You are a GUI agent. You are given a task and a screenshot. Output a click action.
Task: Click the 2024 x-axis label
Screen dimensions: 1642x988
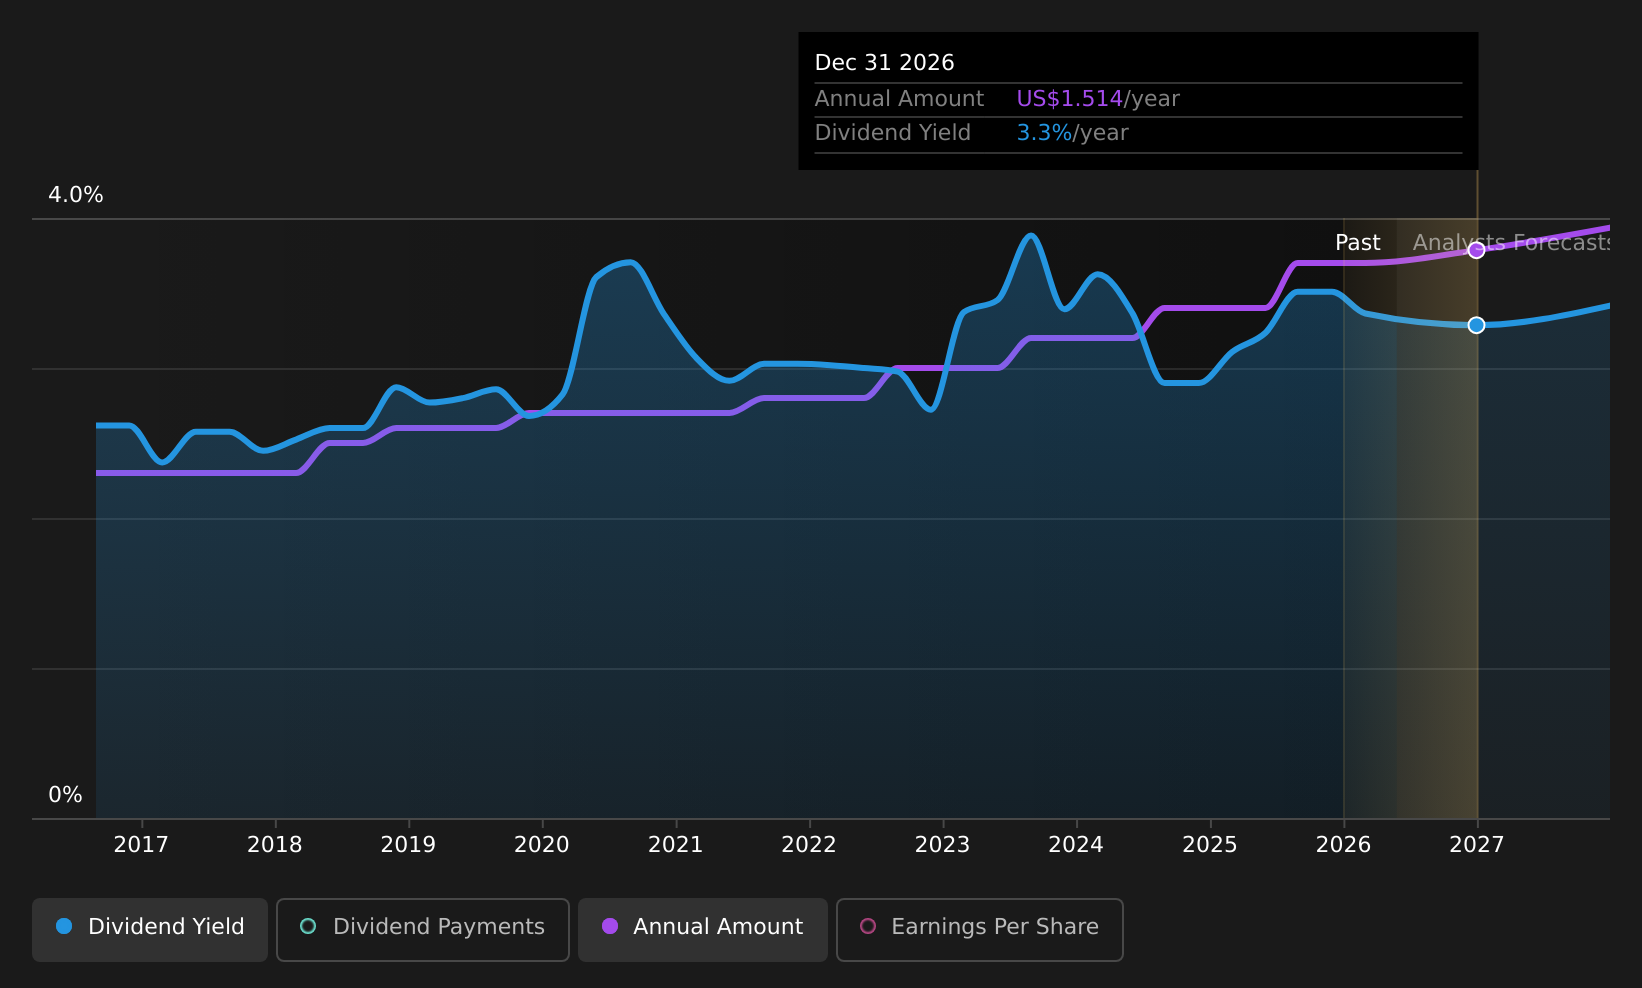(x=1076, y=845)
